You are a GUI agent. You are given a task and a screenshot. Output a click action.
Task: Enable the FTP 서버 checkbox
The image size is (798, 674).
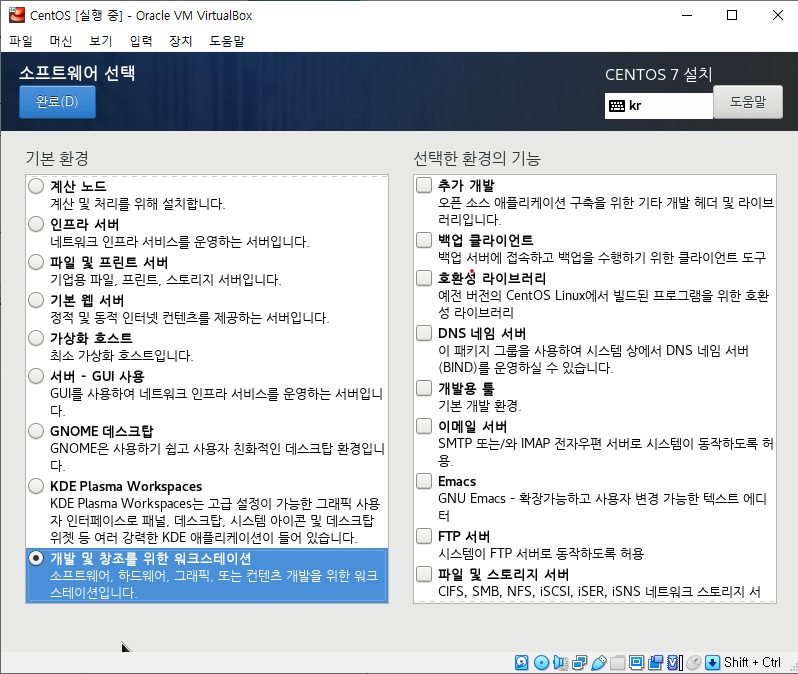pyautogui.click(x=424, y=536)
